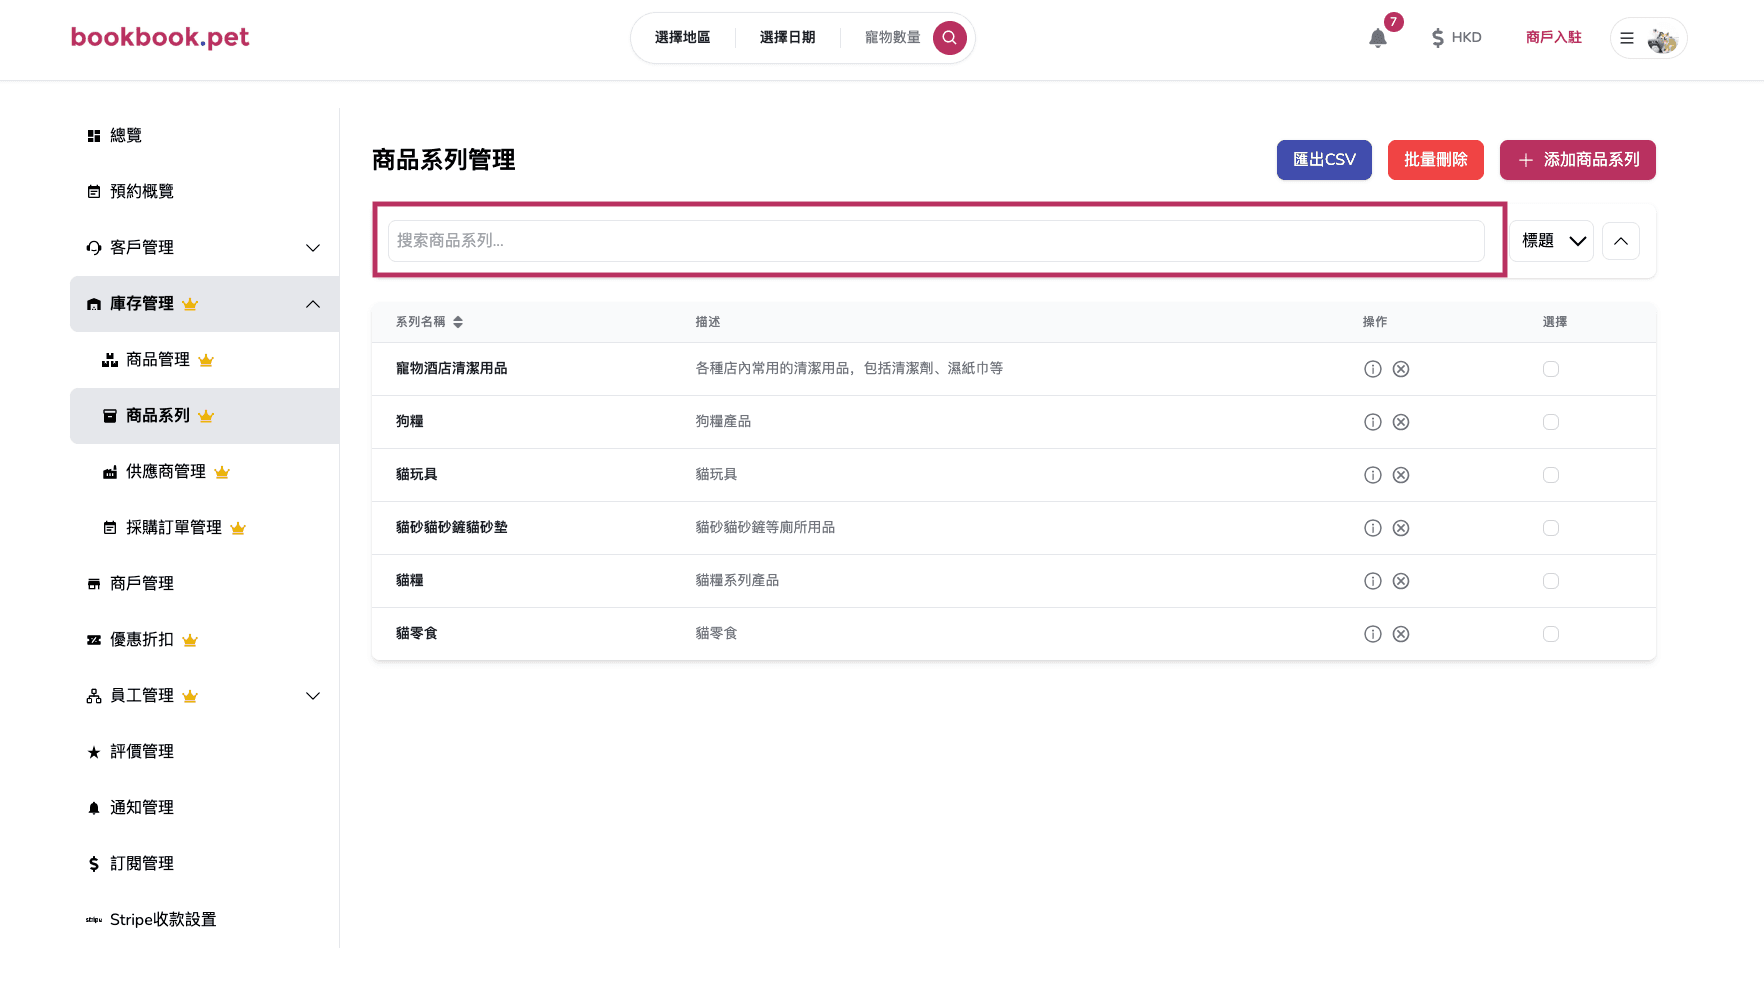Open 供應商管理 submenu item
The image size is (1764, 982).
204,472
